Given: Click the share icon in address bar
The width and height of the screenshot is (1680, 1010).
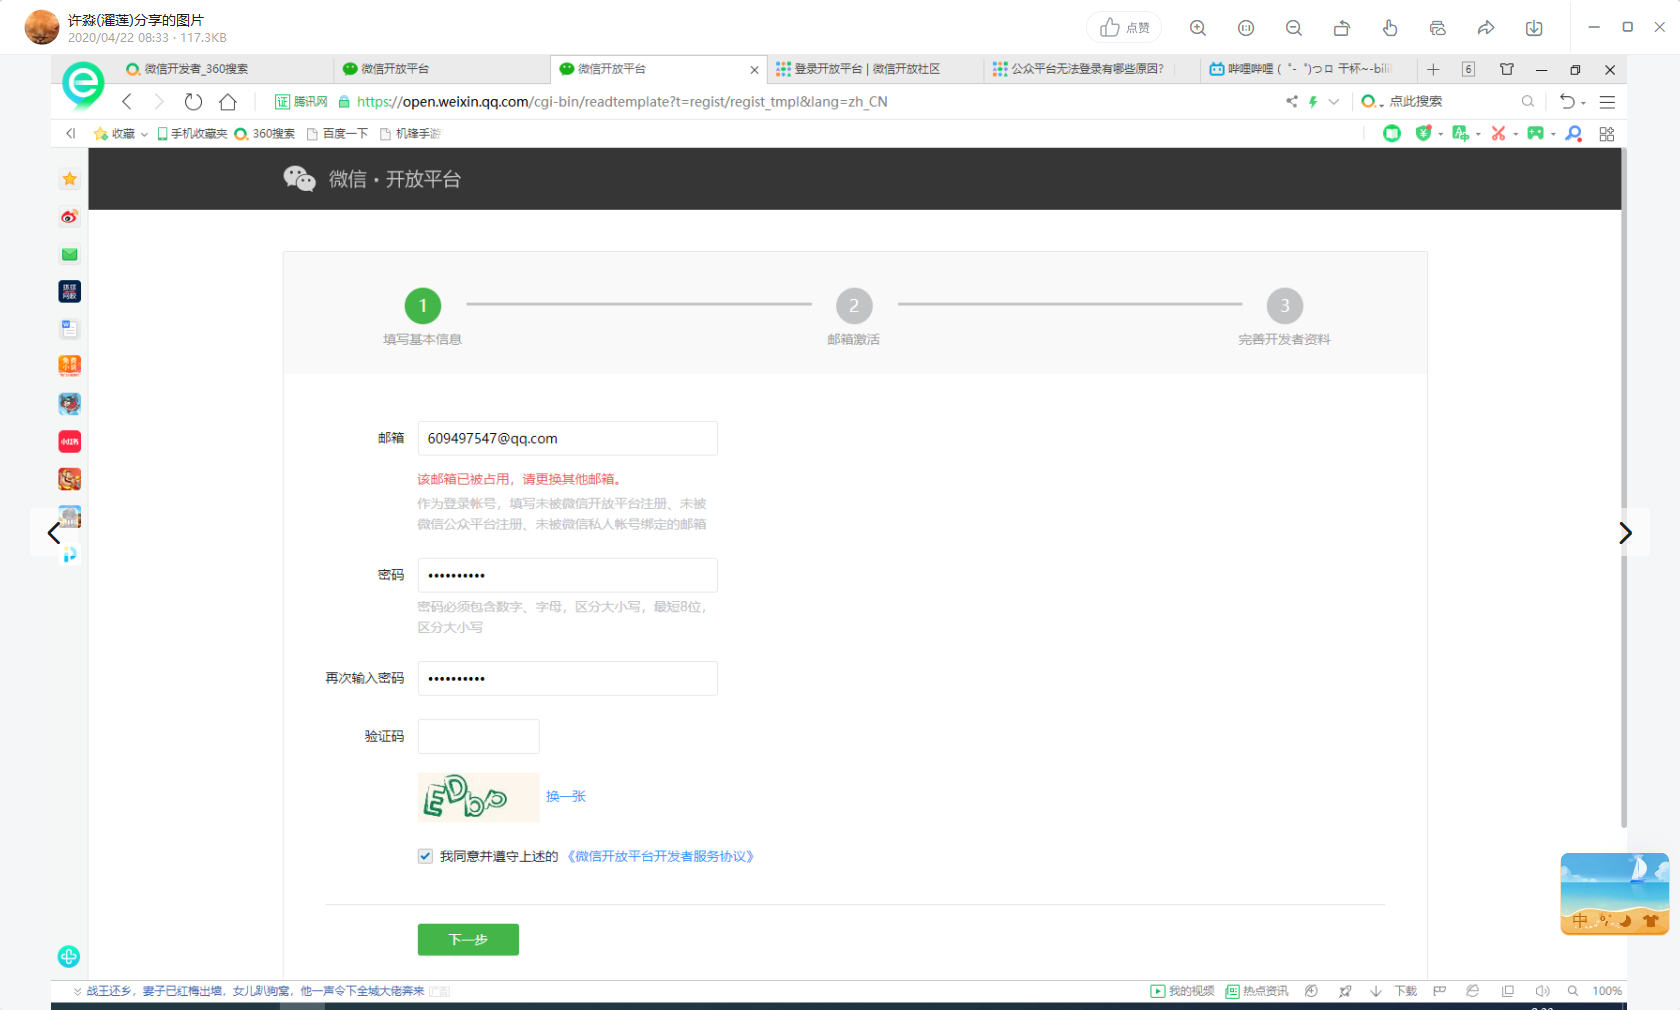Looking at the screenshot, I should [x=1291, y=102].
